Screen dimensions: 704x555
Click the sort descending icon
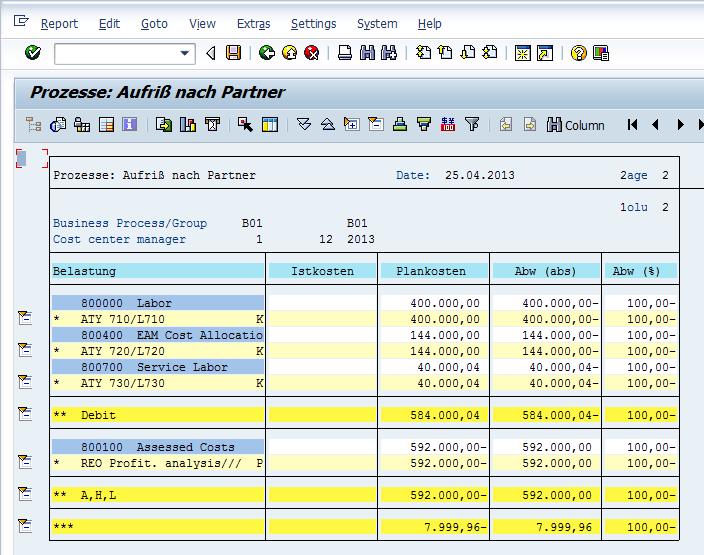click(423, 124)
